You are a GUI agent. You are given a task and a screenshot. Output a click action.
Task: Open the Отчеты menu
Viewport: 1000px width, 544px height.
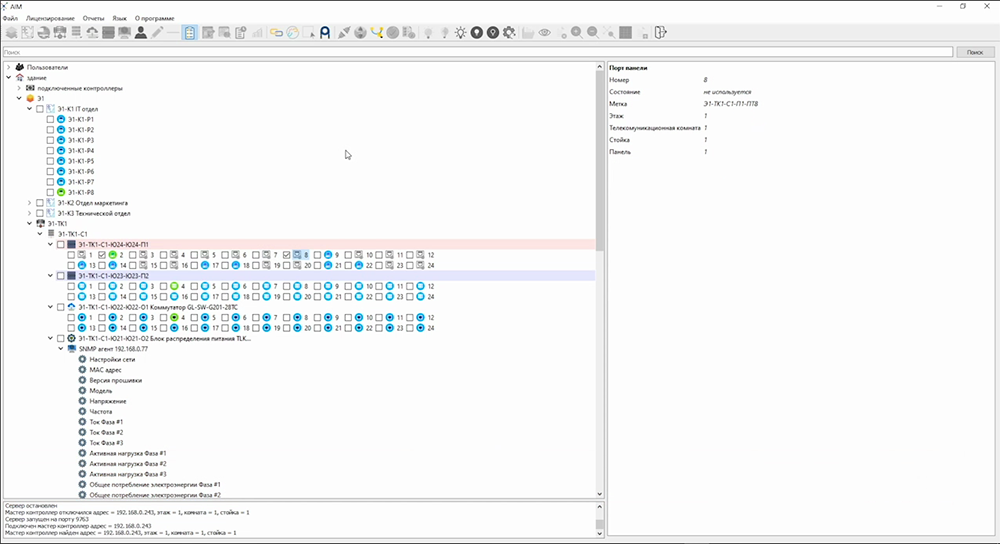tap(91, 18)
